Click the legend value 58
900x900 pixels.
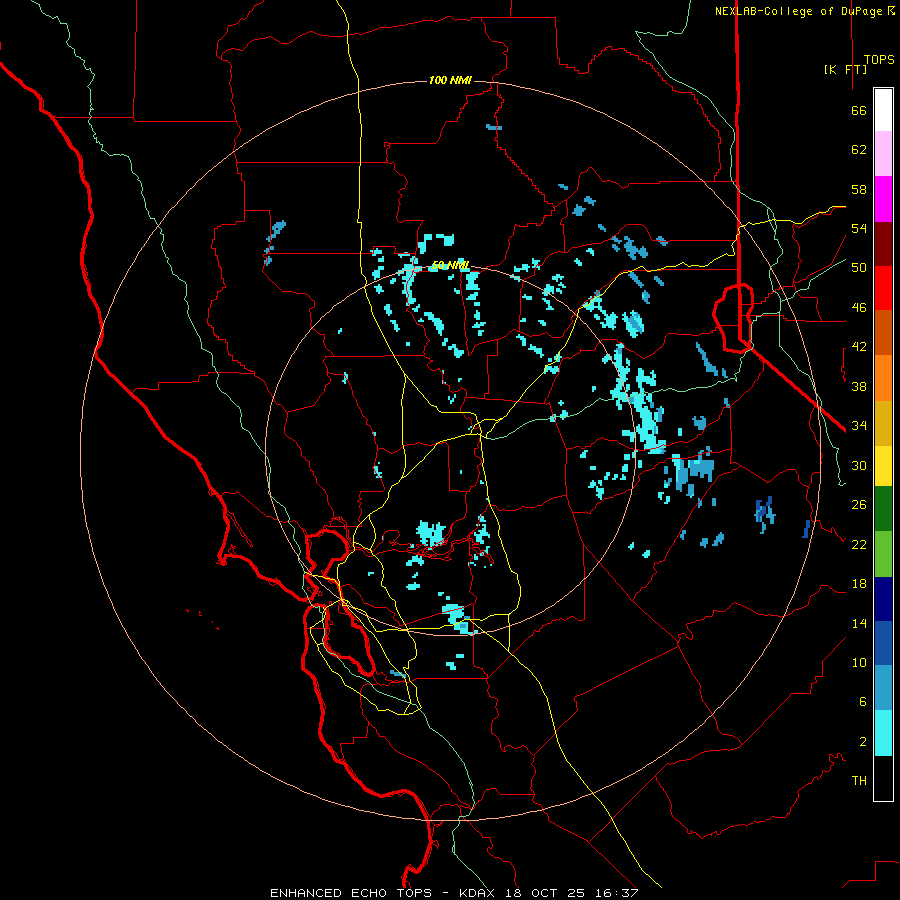pos(859,189)
